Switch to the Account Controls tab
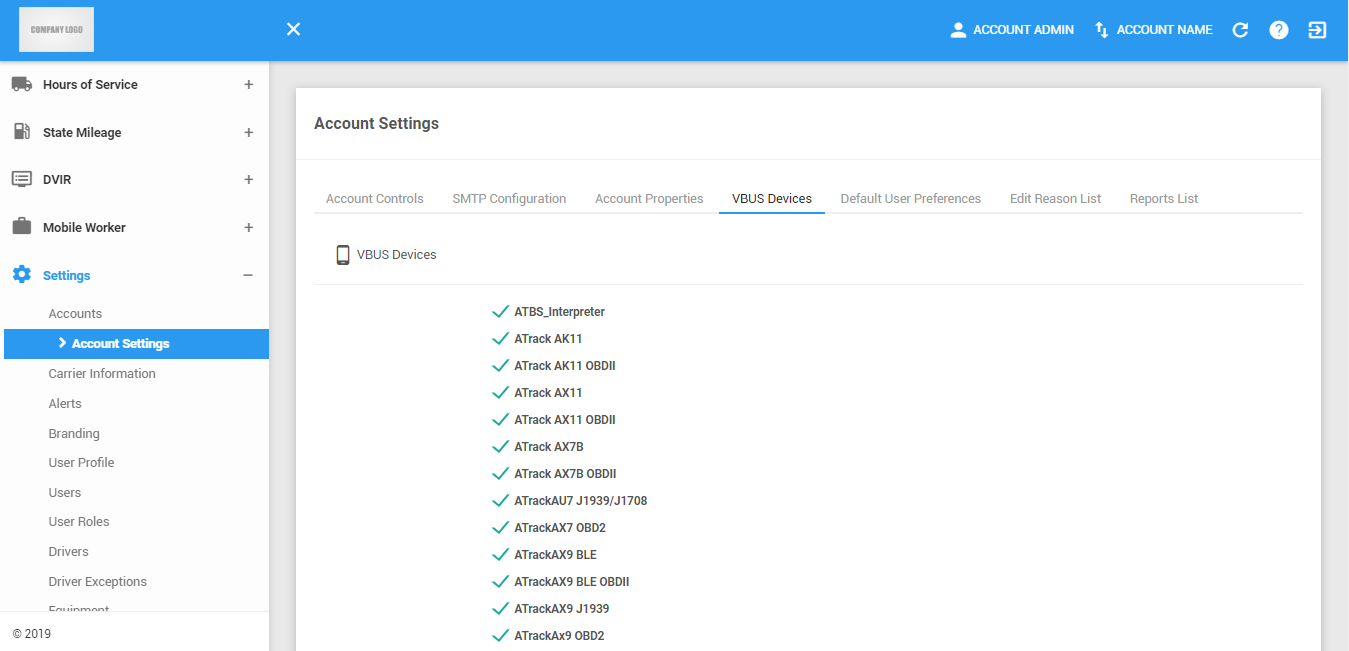 (x=375, y=199)
